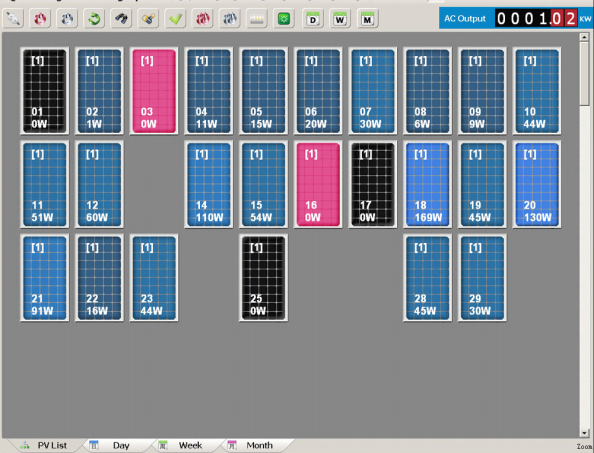
Task: Open the monthly 'M' calendar view icon
Action: click(x=367, y=19)
